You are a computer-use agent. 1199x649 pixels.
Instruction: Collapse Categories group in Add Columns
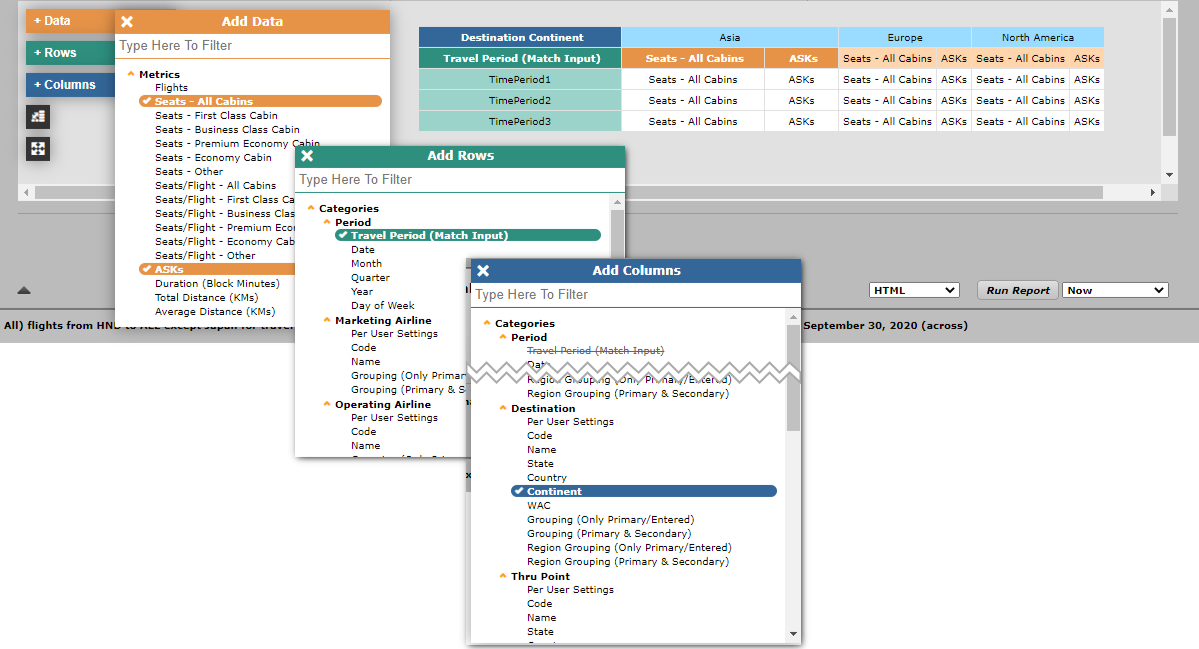486,323
